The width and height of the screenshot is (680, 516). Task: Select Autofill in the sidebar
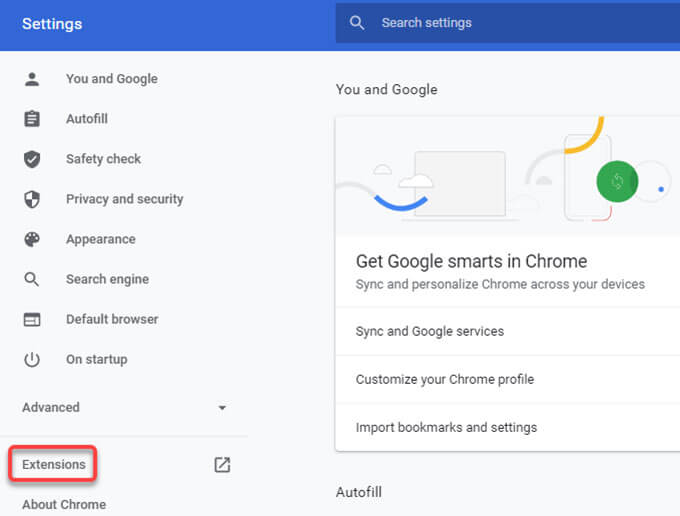(87, 119)
